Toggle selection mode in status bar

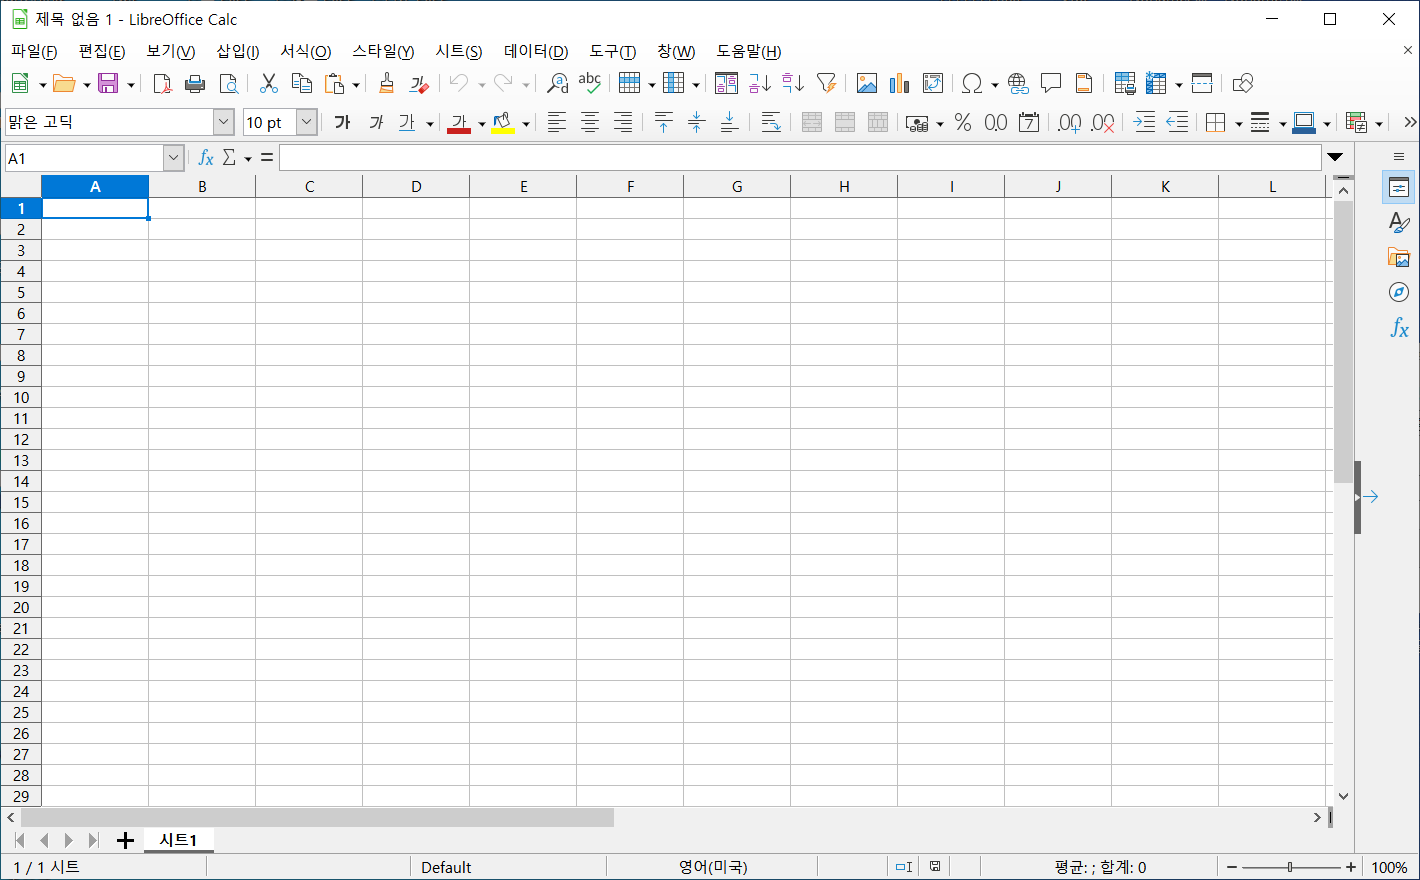904,867
